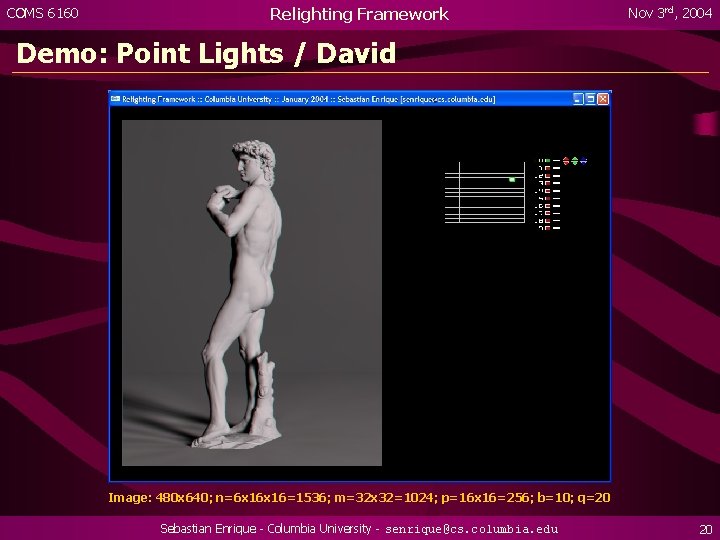
Task: Click the 'Relighting Framework' header title
Action: tap(359, 14)
